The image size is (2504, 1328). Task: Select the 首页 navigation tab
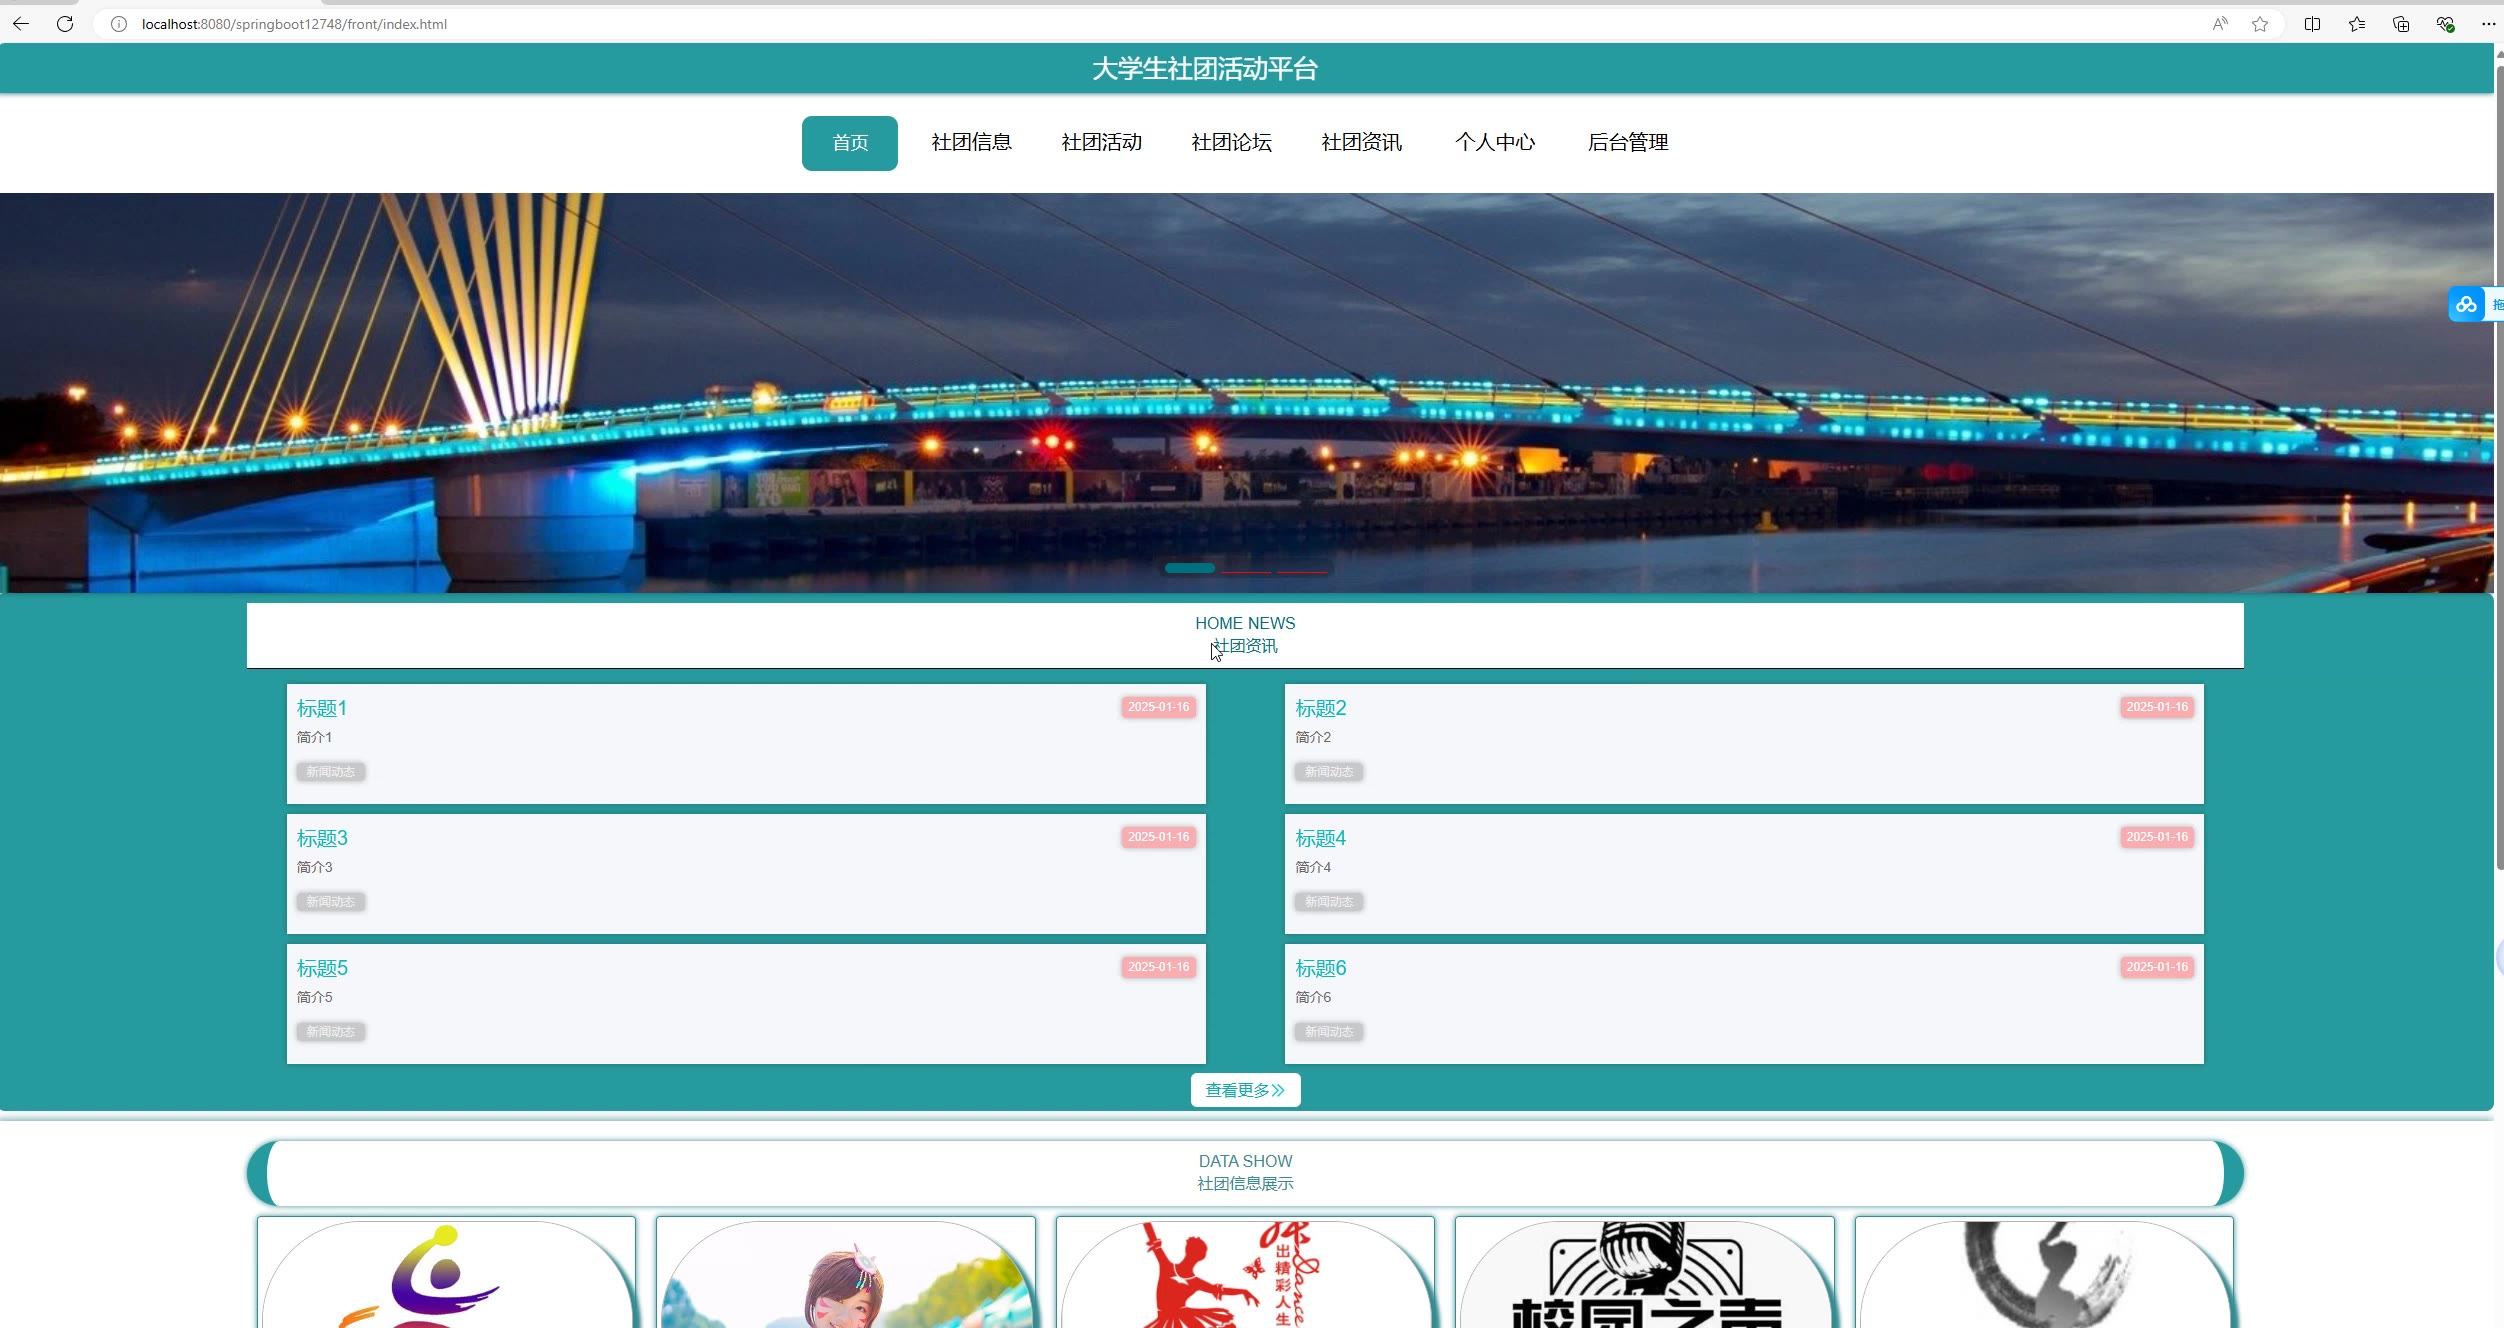(850, 143)
